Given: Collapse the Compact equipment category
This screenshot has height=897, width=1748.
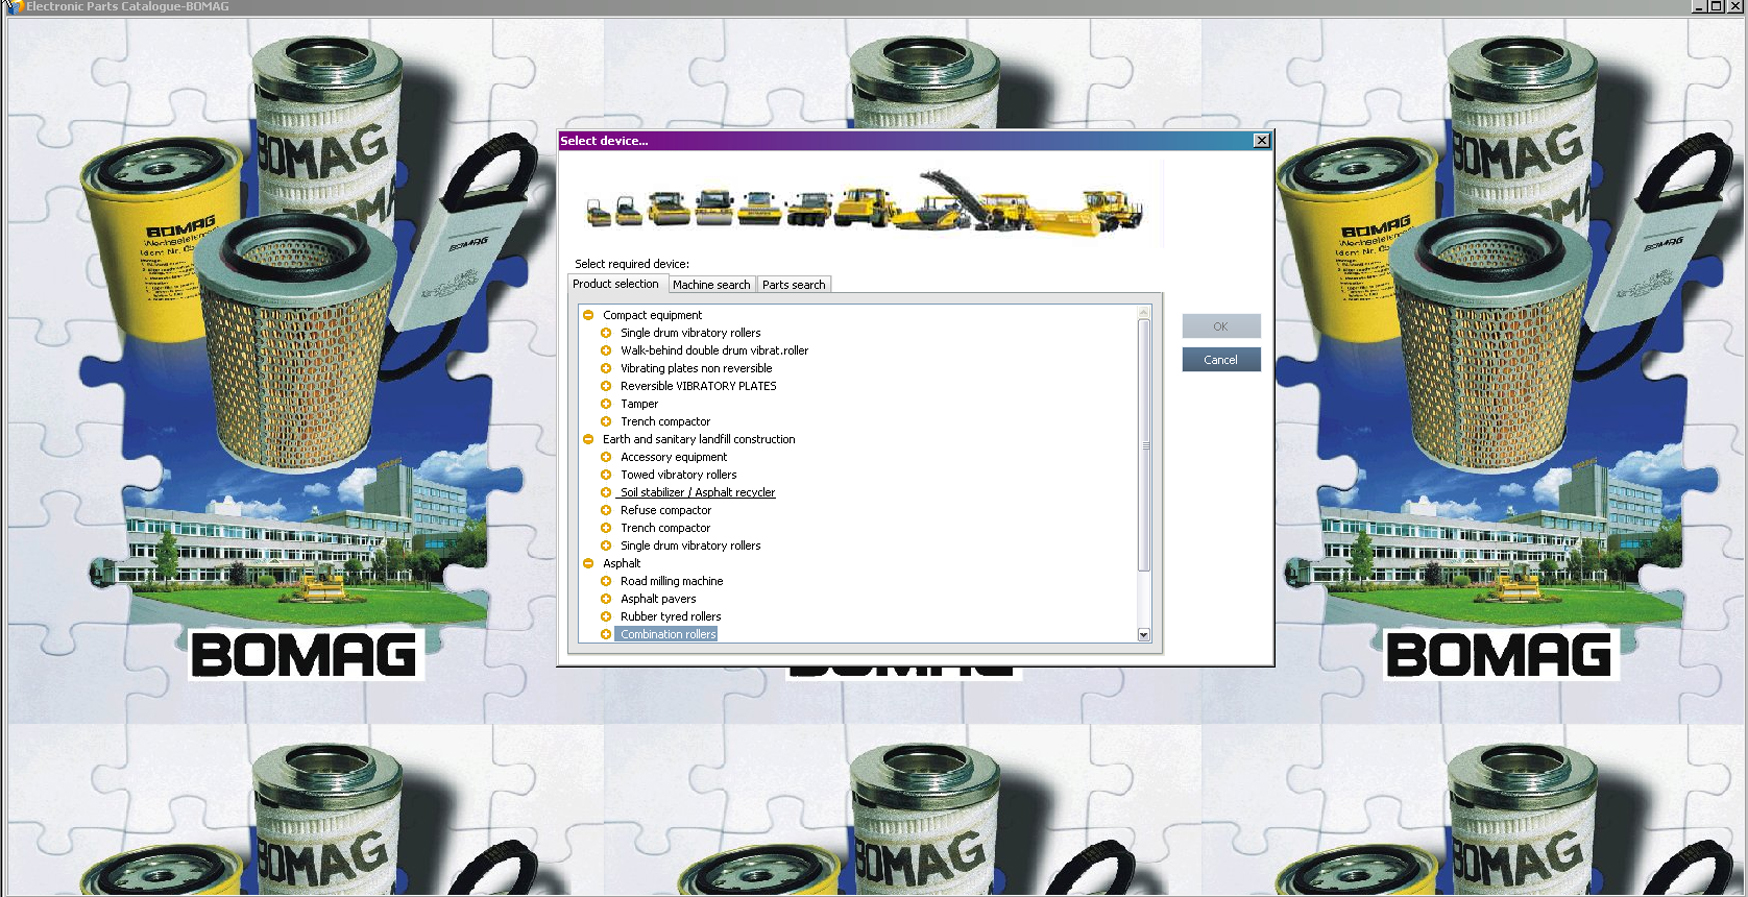Looking at the screenshot, I should pyautogui.click(x=588, y=315).
